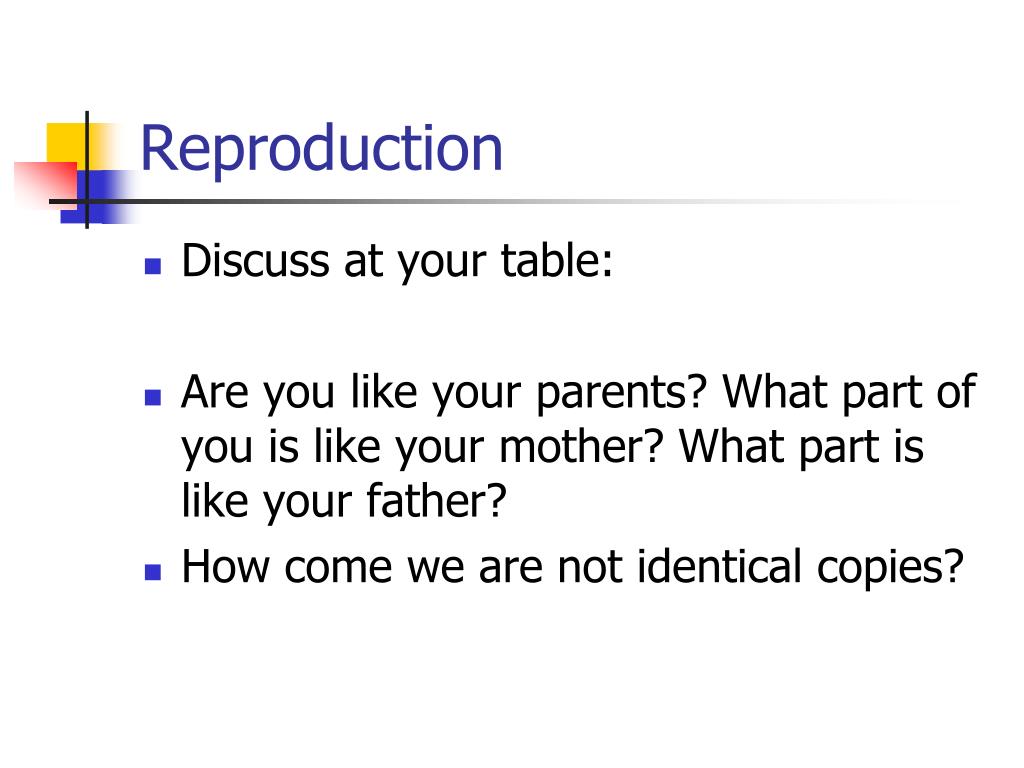Click the words What part of
This screenshot has width=1024, height=768.
[849, 394]
